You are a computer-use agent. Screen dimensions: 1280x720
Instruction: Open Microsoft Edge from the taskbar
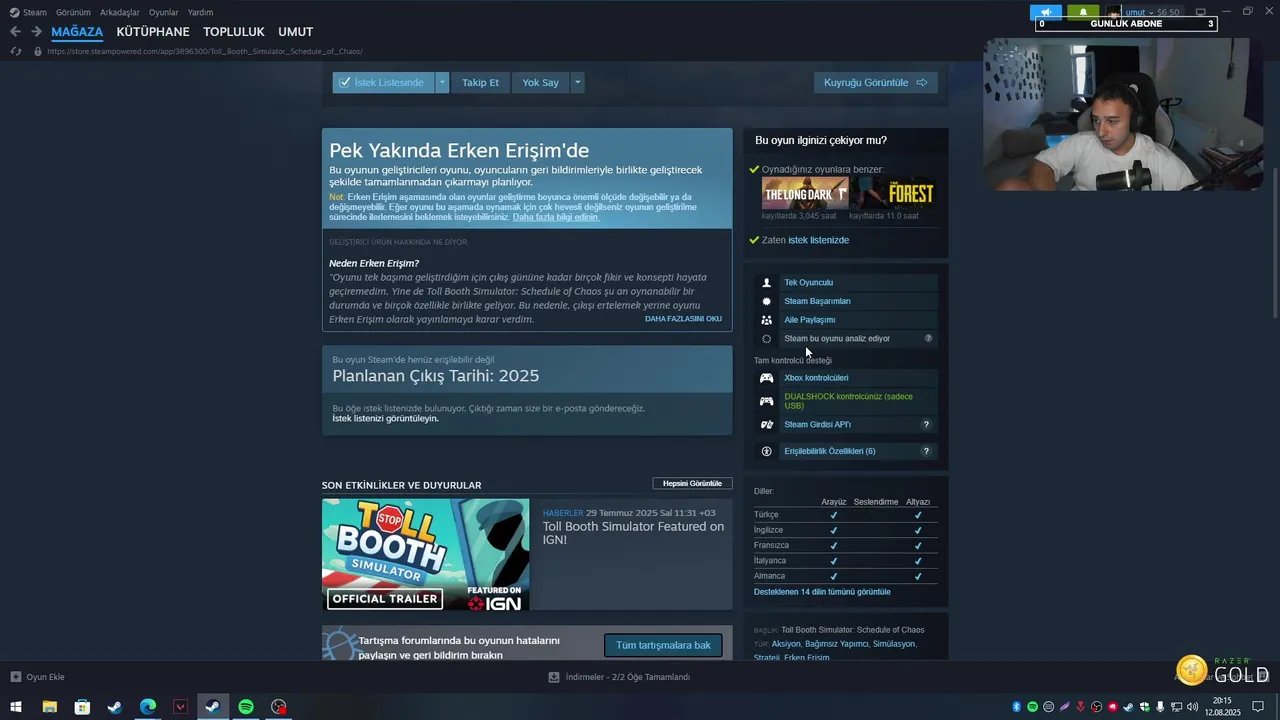pyautogui.click(x=148, y=707)
